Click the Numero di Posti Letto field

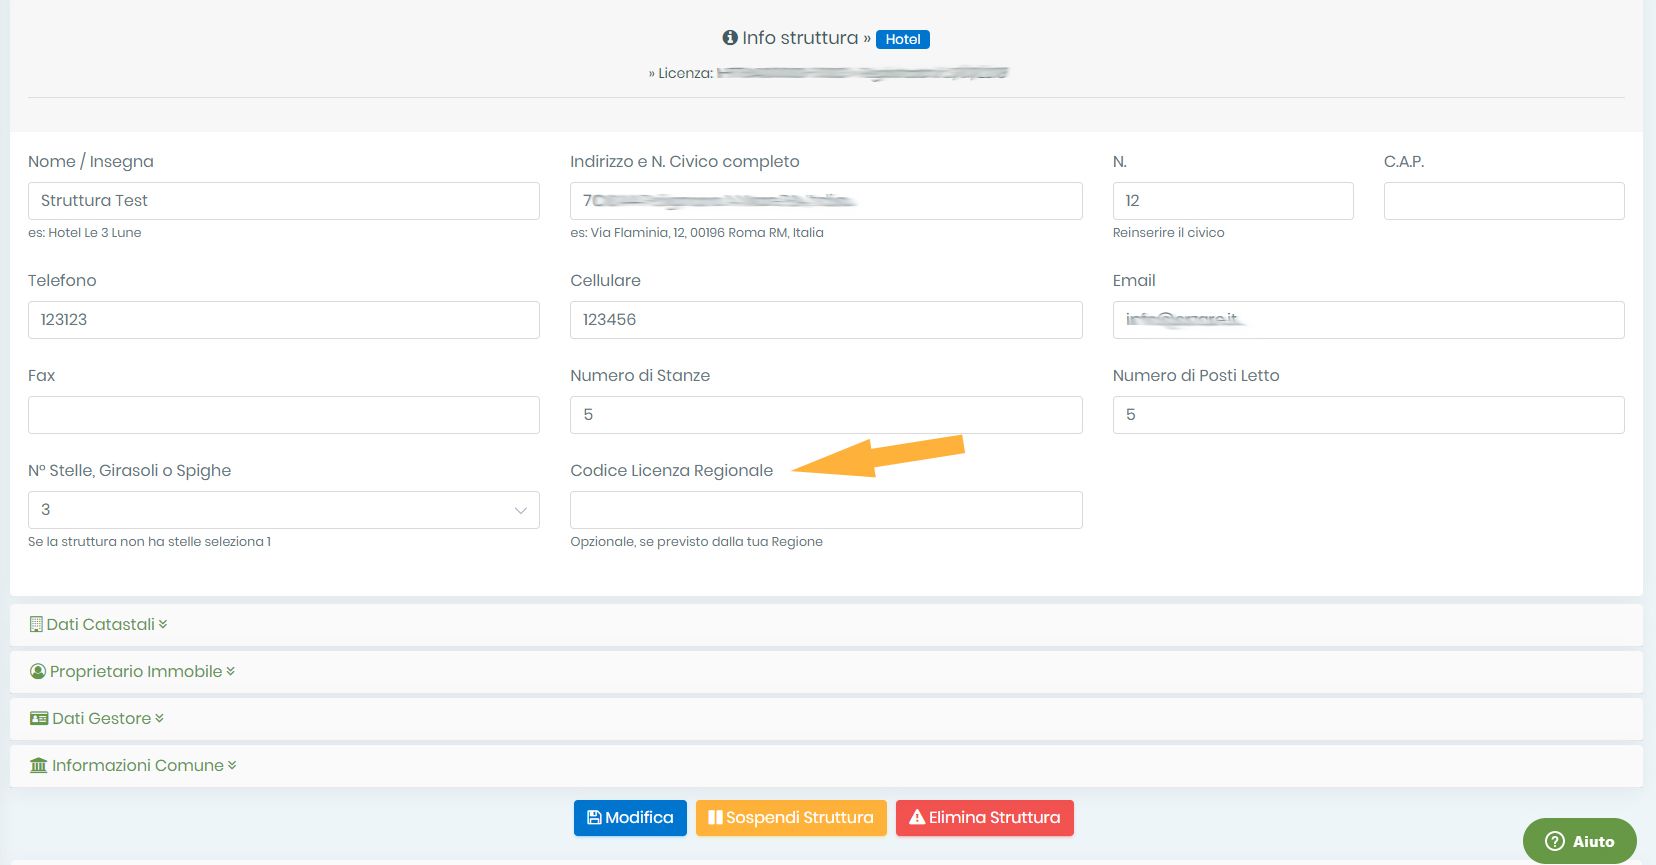pos(1369,415)
